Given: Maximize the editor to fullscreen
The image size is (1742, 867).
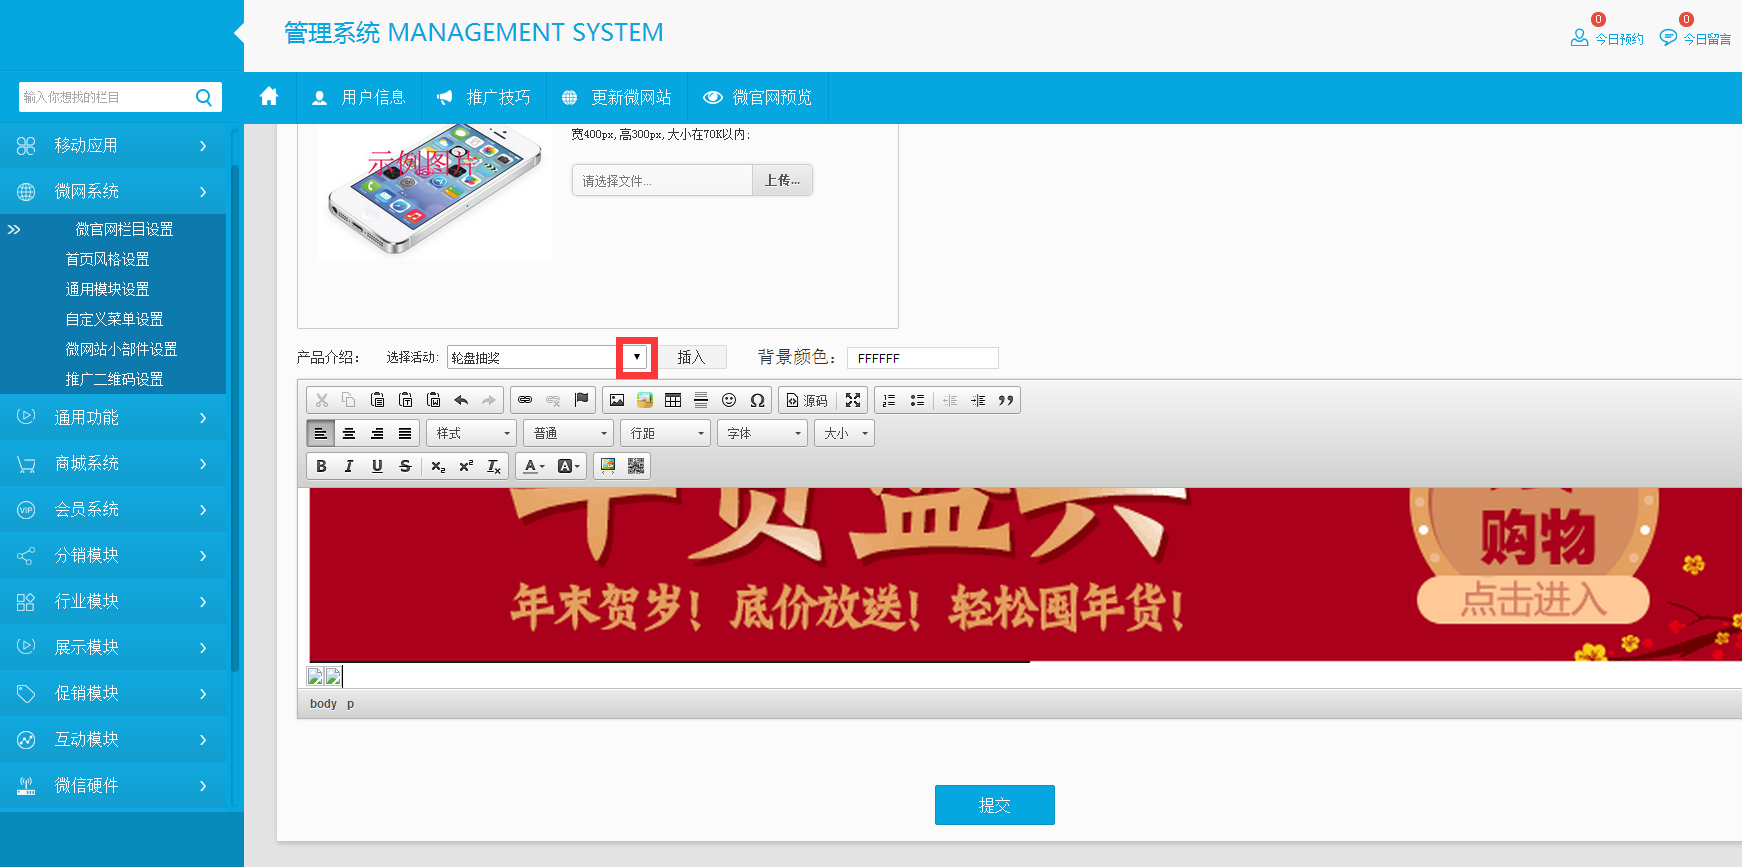Looking at the screenshot, I should pyautogui.click(x=853, y=400).
